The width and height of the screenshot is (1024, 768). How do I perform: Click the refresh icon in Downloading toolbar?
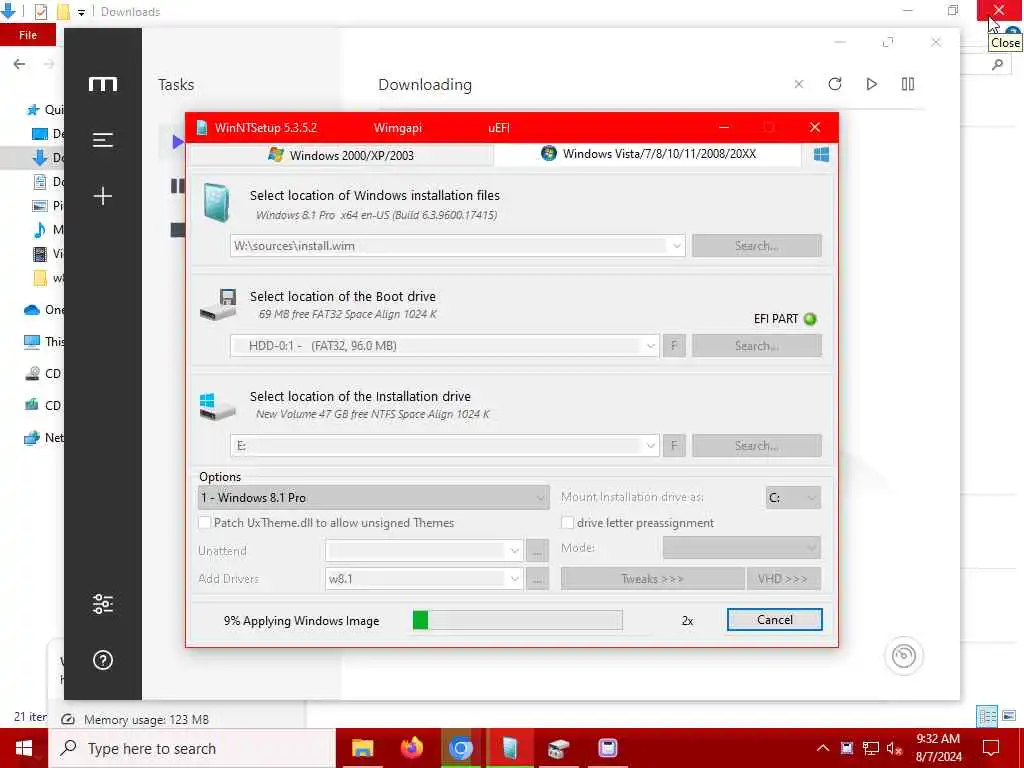tap(835, 84)
